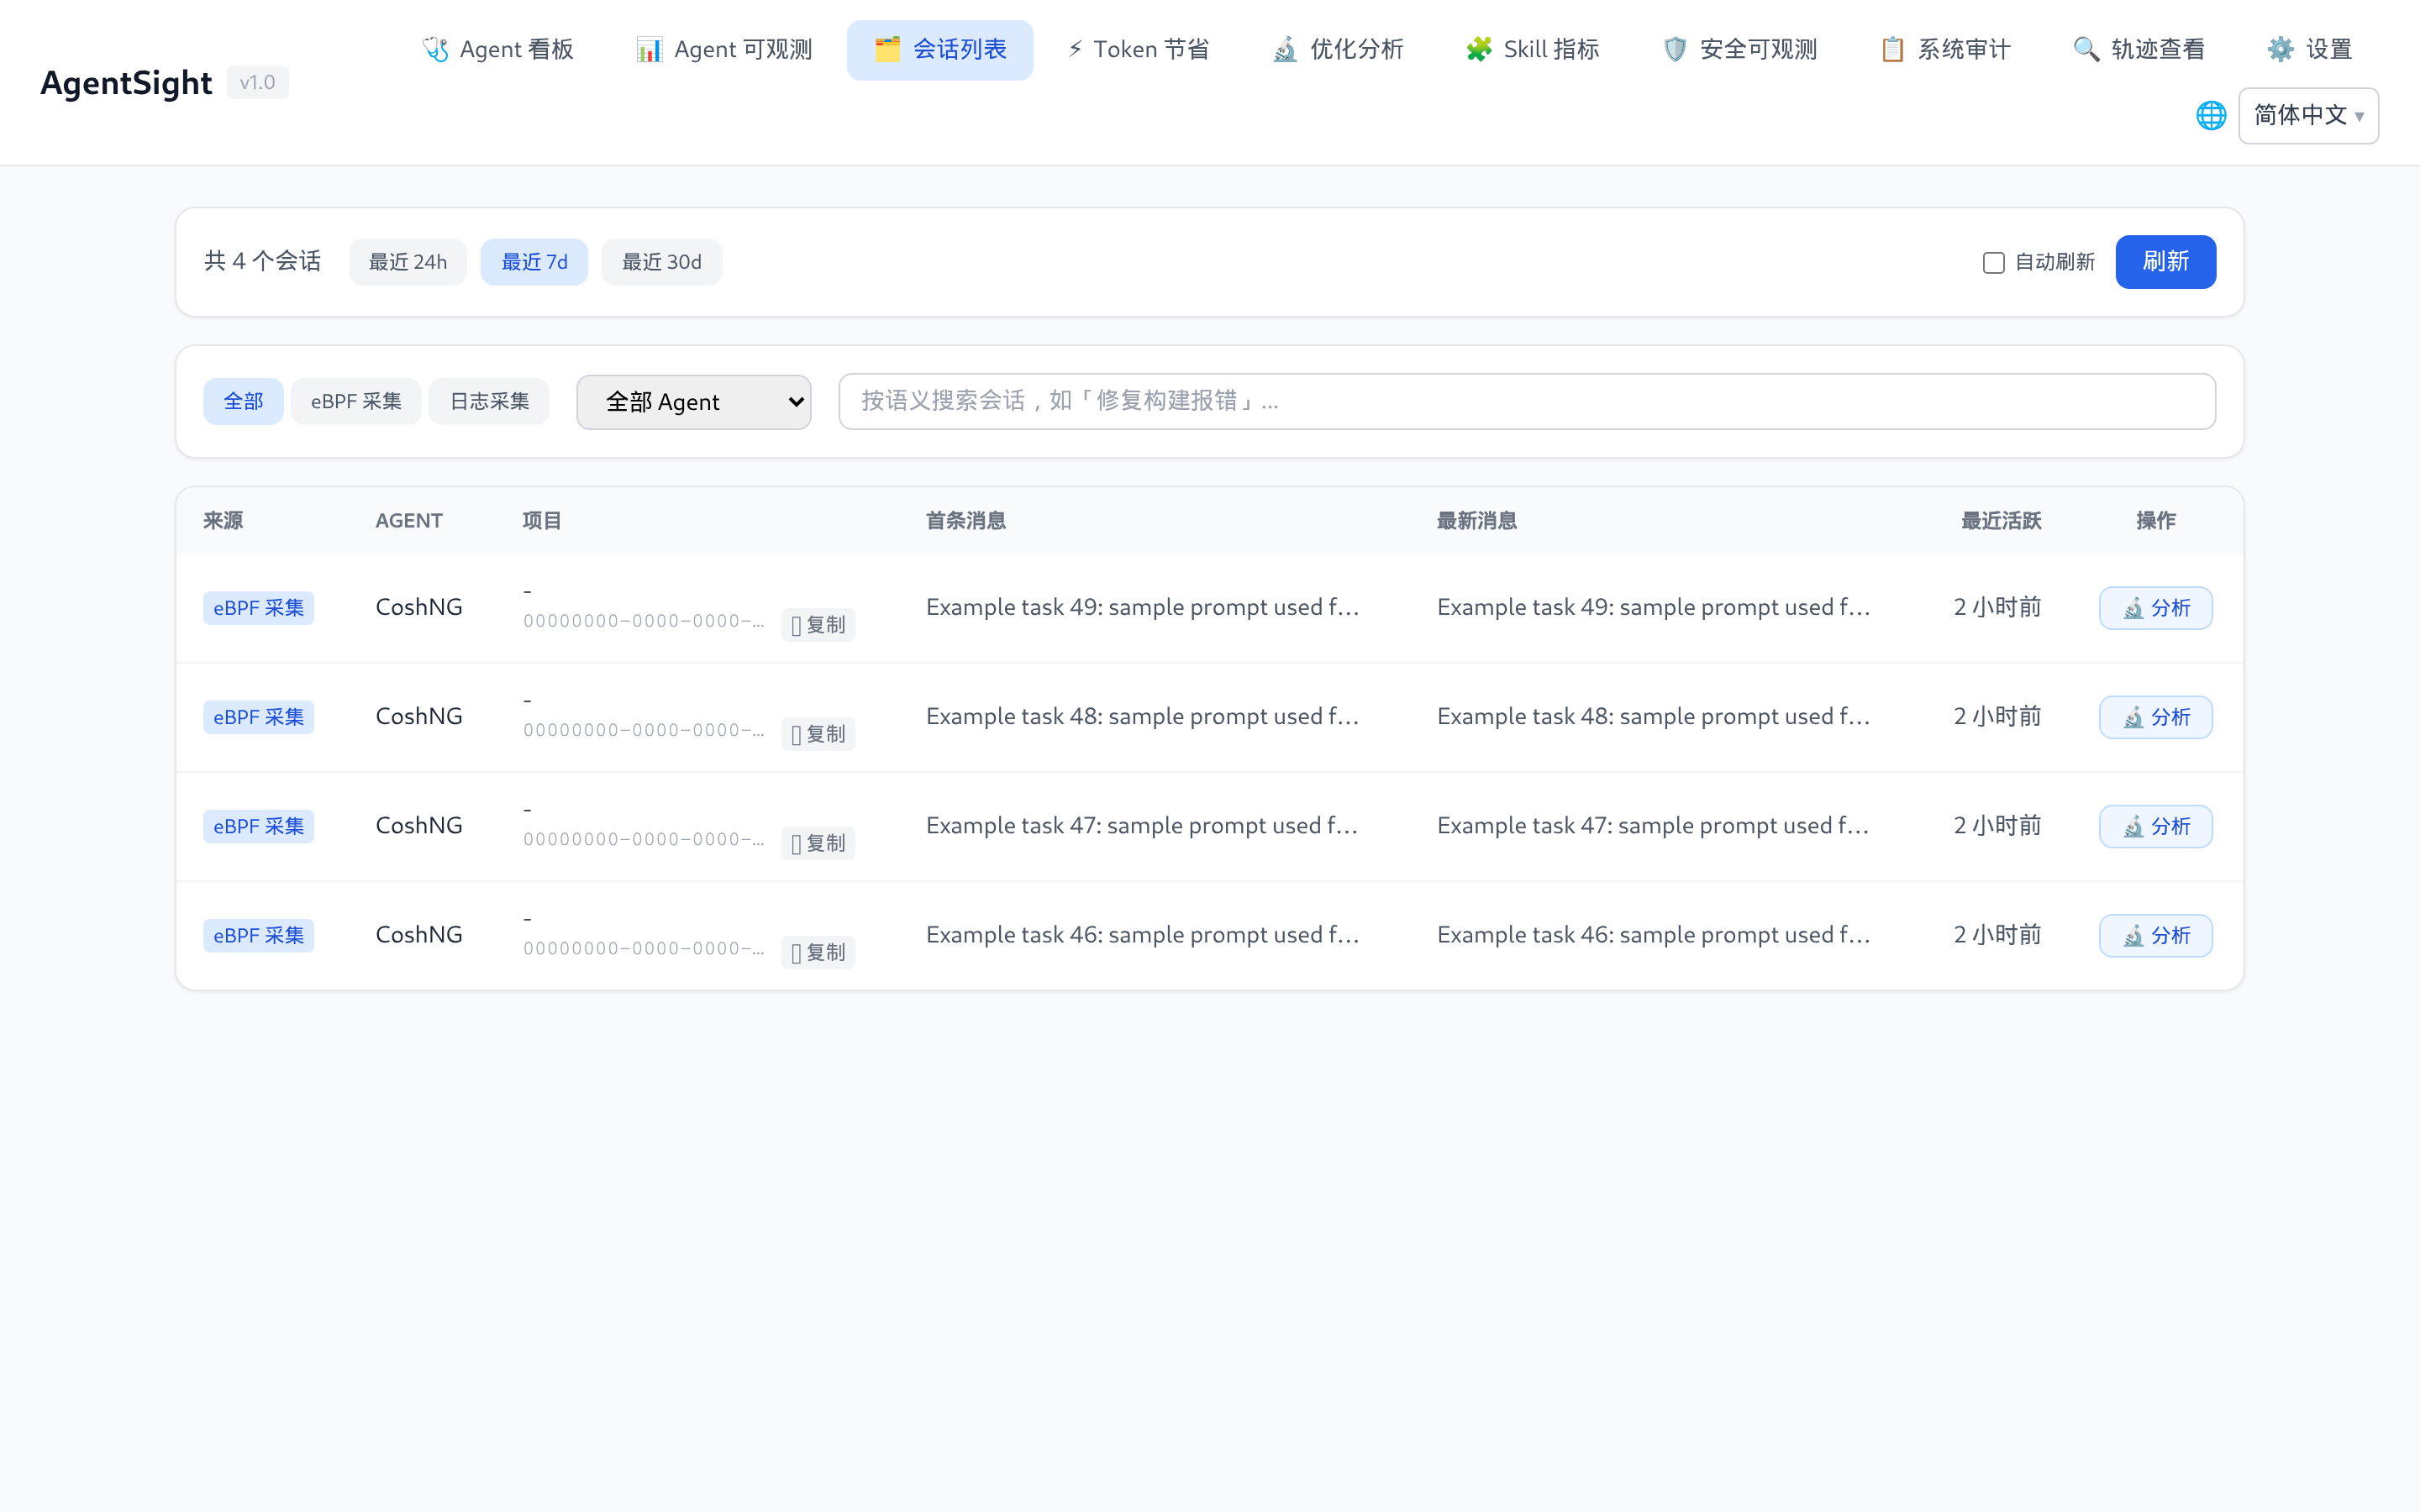The image size is (2420, 1512).
Task: Click the 项目 column header
Action: (542, 521)
